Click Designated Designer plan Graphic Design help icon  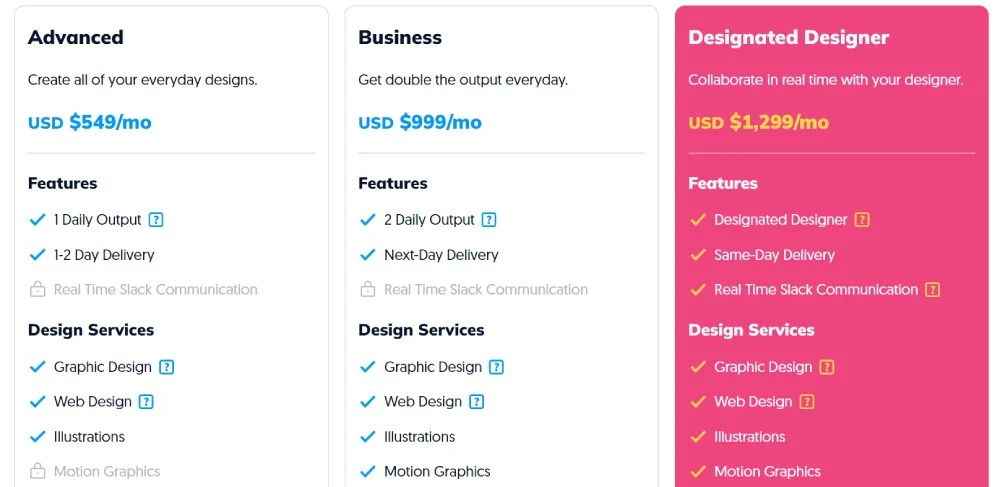(x=827, y=367)
